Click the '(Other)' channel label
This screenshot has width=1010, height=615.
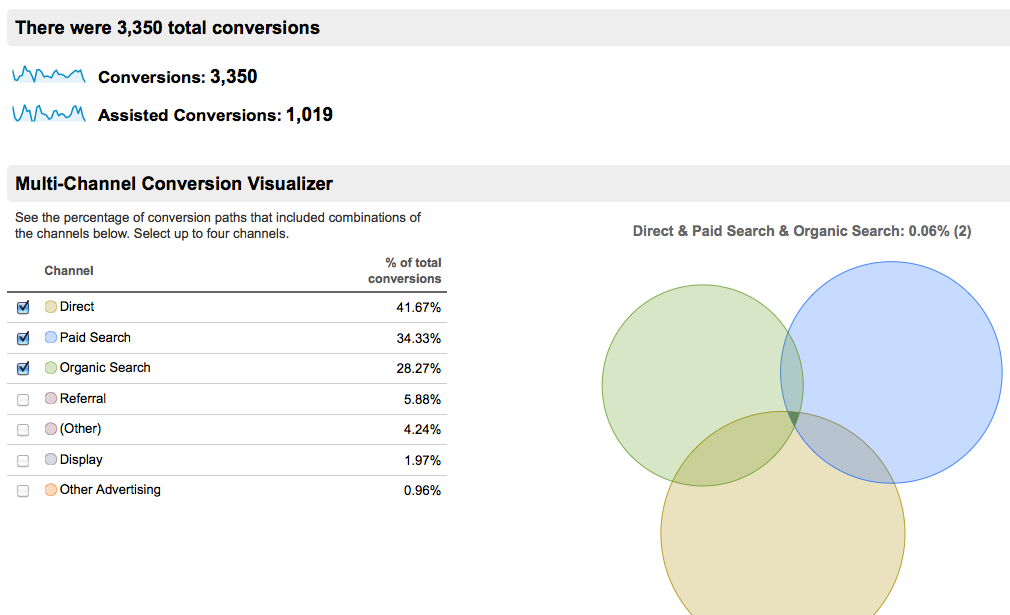click(81, 429)
